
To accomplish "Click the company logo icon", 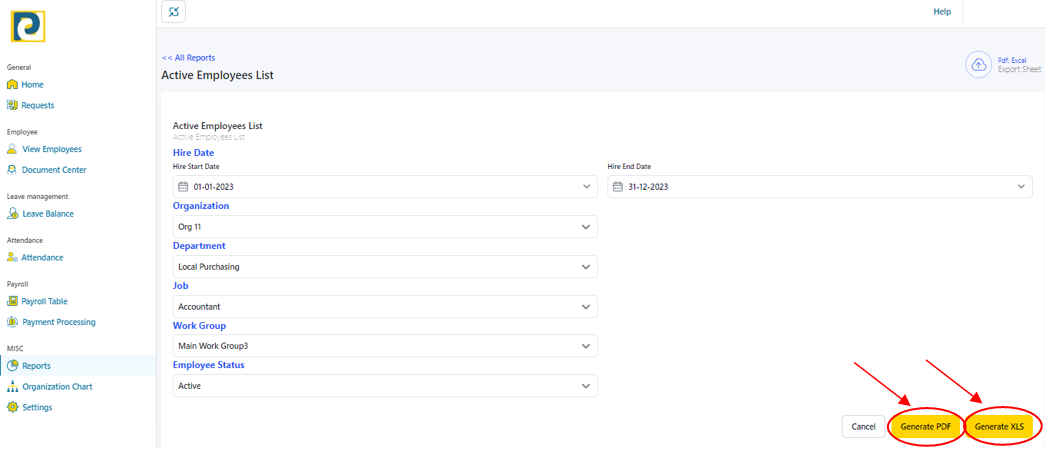I will click(28, 27).
